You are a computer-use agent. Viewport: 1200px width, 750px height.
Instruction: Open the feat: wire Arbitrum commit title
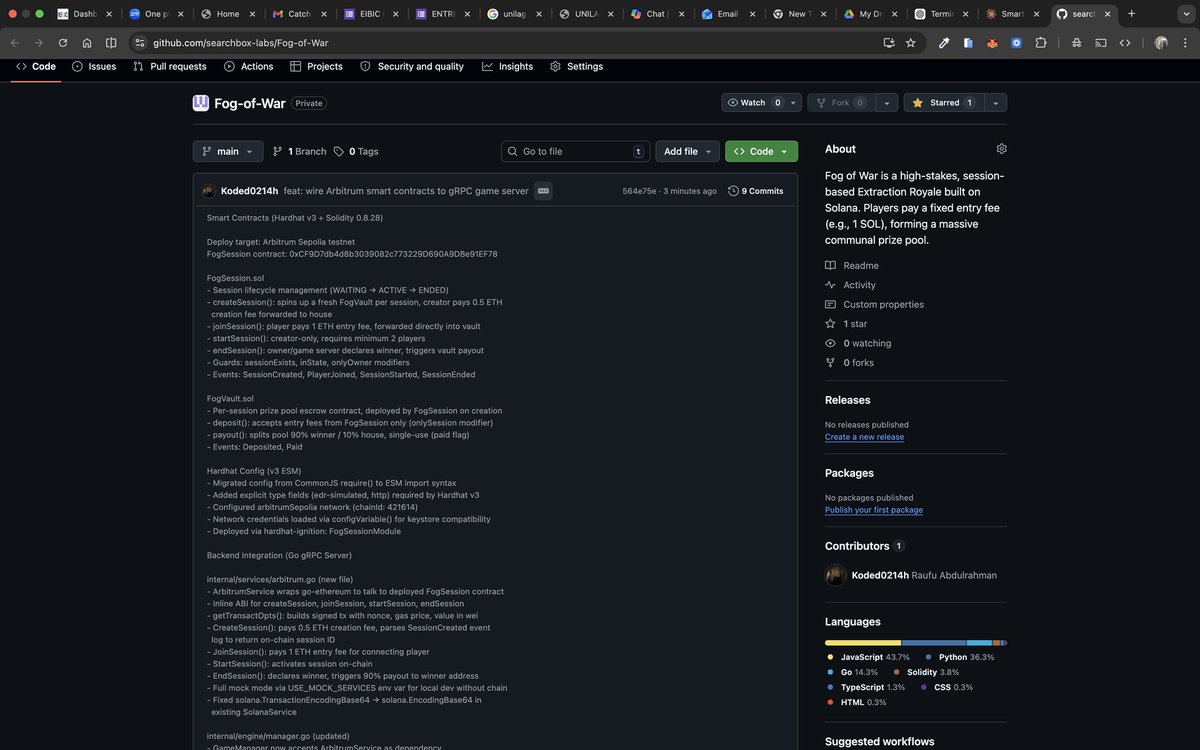pyautogui.click(x=406, y=191)
